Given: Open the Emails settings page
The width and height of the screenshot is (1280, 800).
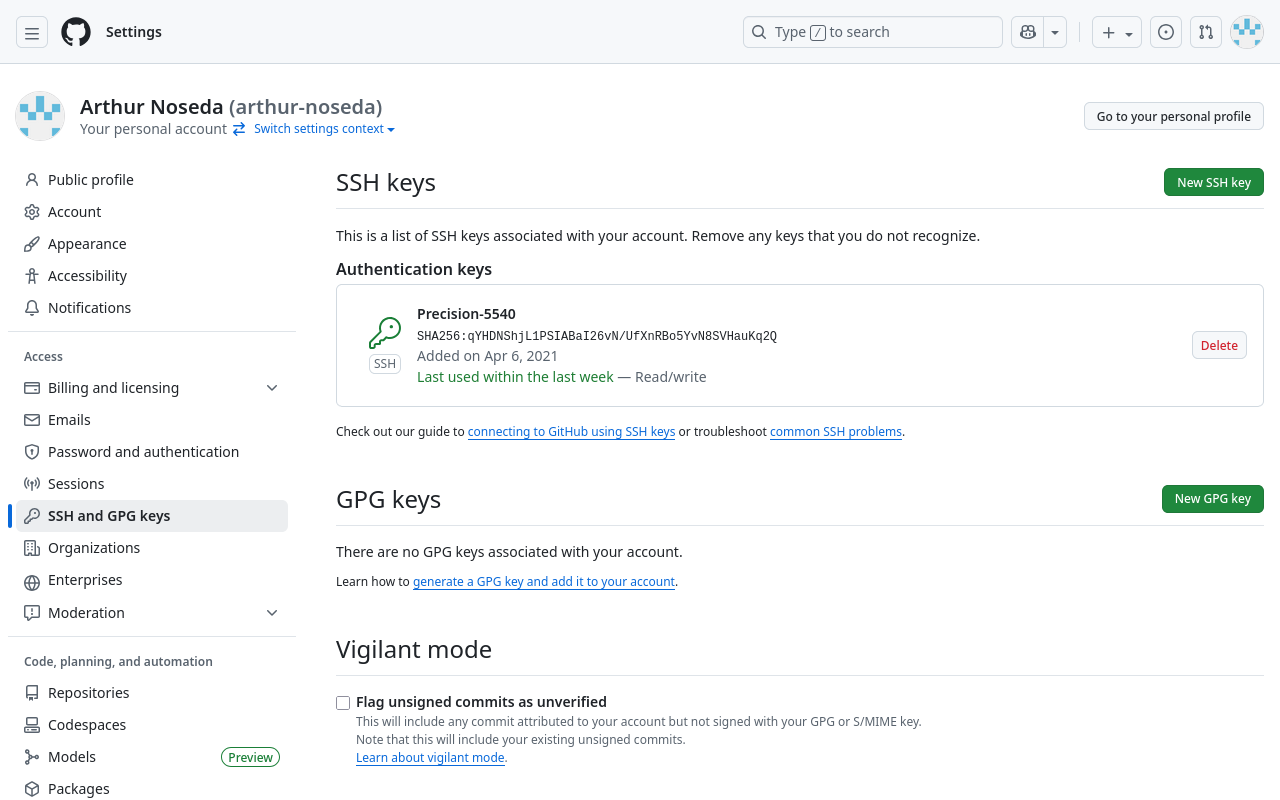Looking at the screenshot, I should [x=70, y=419].
